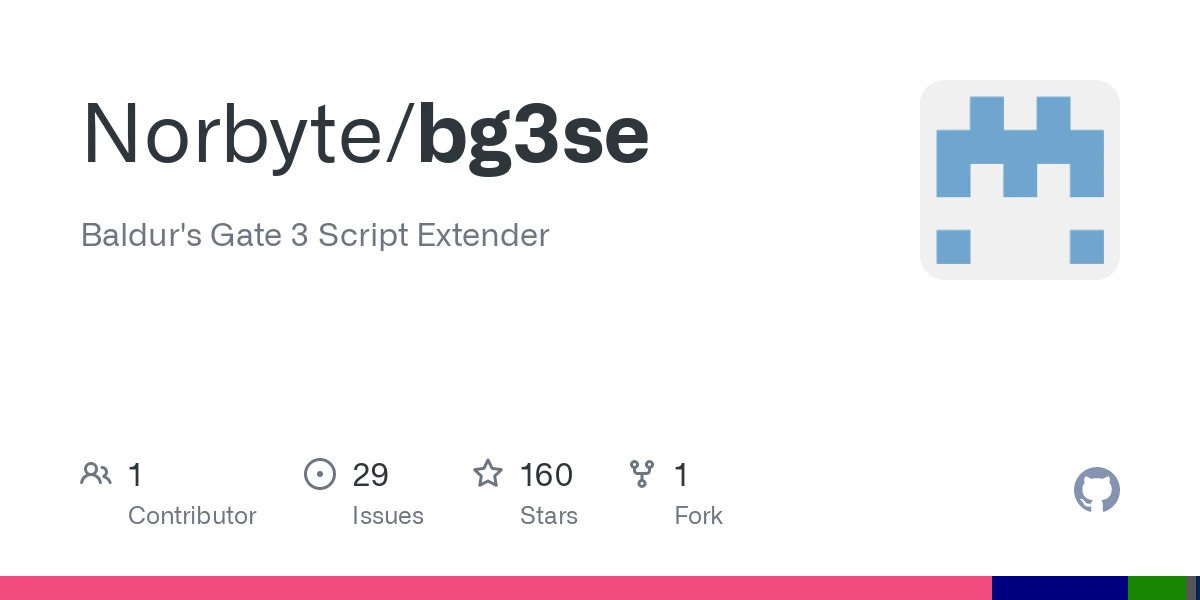
Task: Click the Stars star icon
Action: point(488,473)
